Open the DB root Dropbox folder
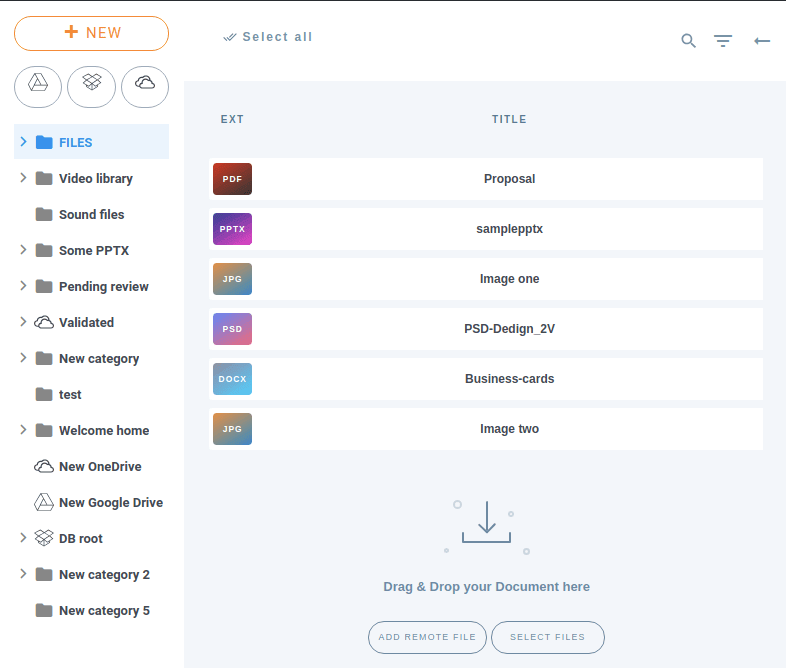786x668 pixels. coord(81,539)
